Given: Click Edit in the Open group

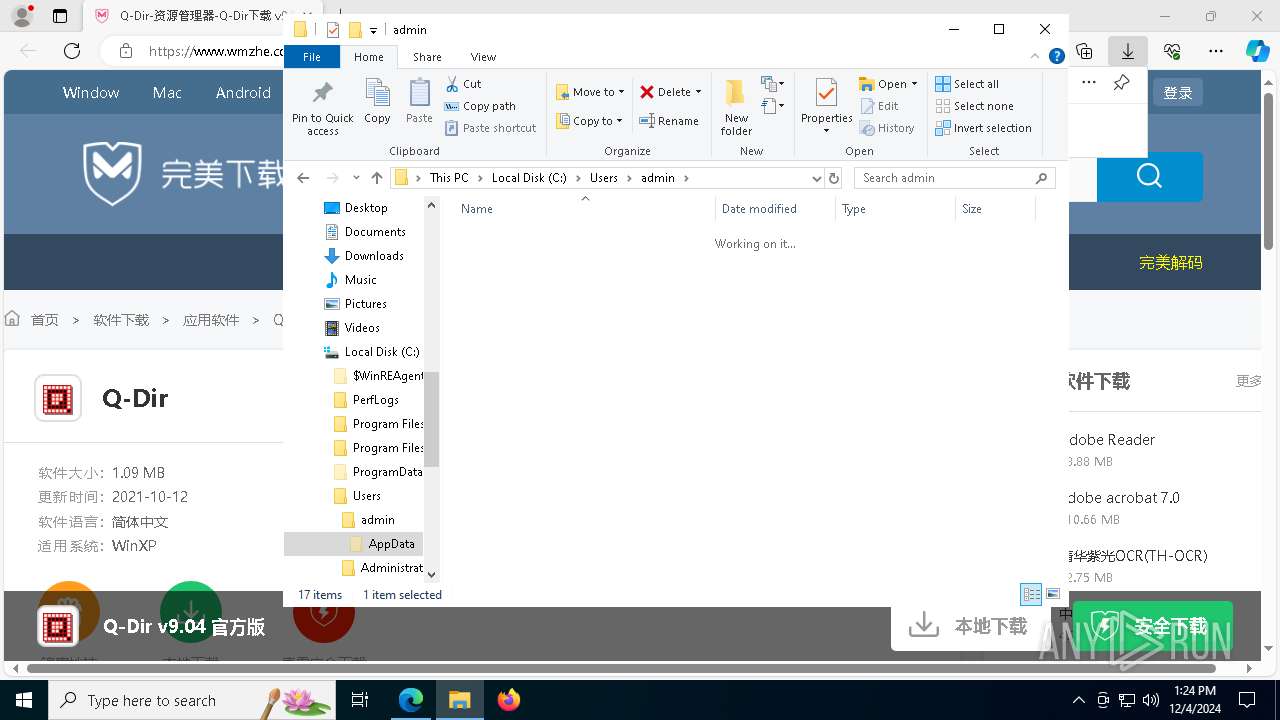Looking at the screenshot, I should click(880, 106).
